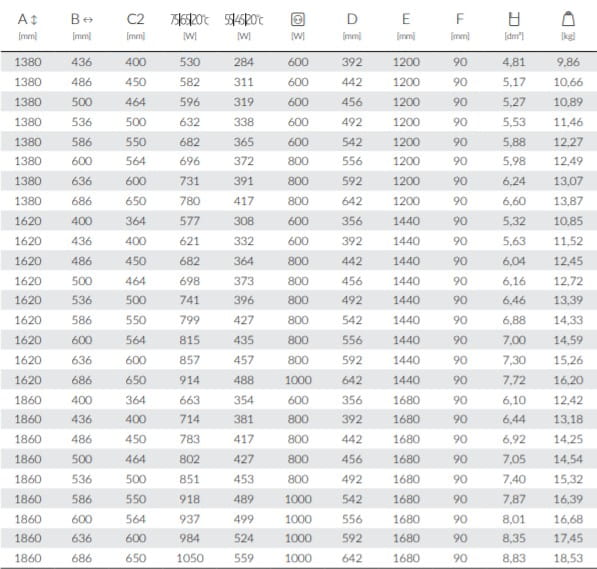This screenshot has height=569, width=597.
Task: Select the weight value 13,18 cell
Action: click(x=568, y=419)
